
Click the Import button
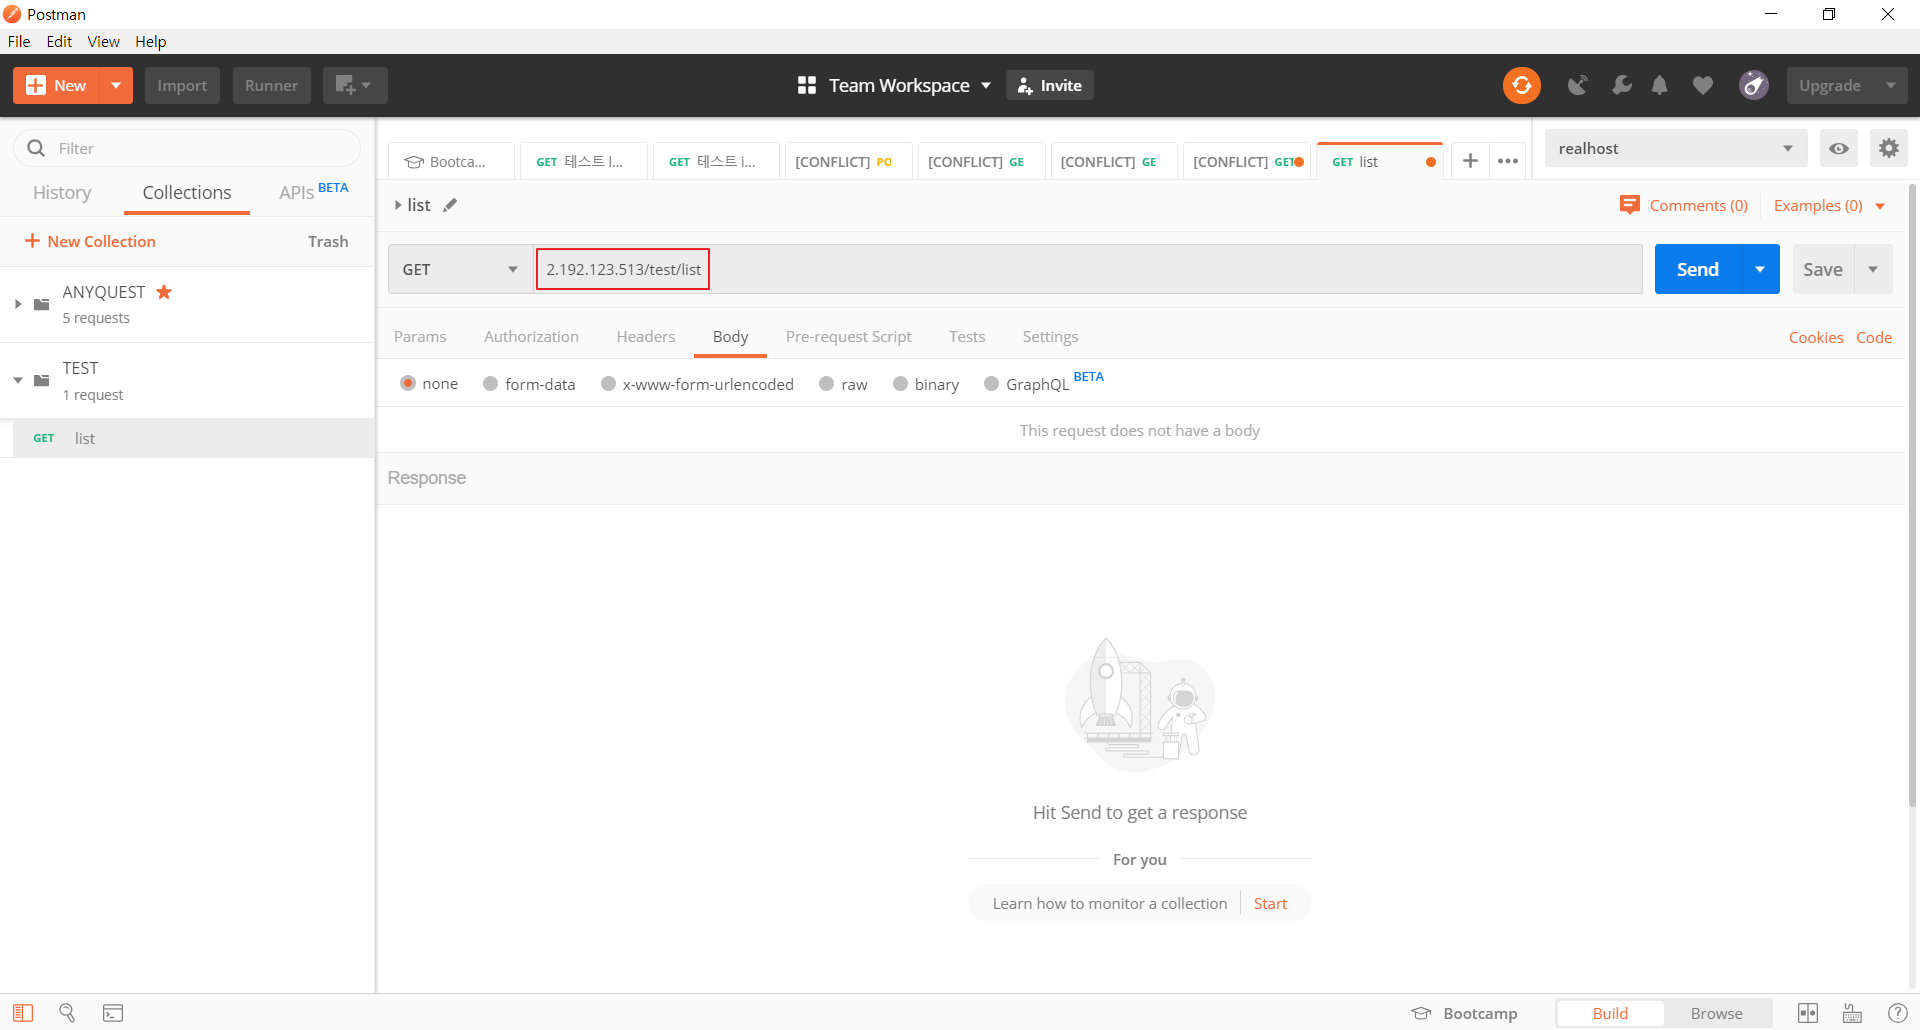pyautogui.click(x=182, y=86)
